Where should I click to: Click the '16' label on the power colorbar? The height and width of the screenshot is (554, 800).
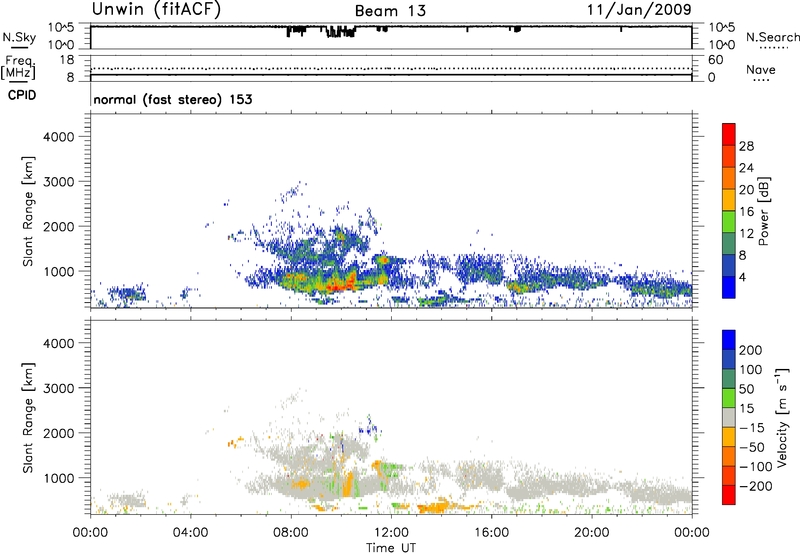click(746, 212)
